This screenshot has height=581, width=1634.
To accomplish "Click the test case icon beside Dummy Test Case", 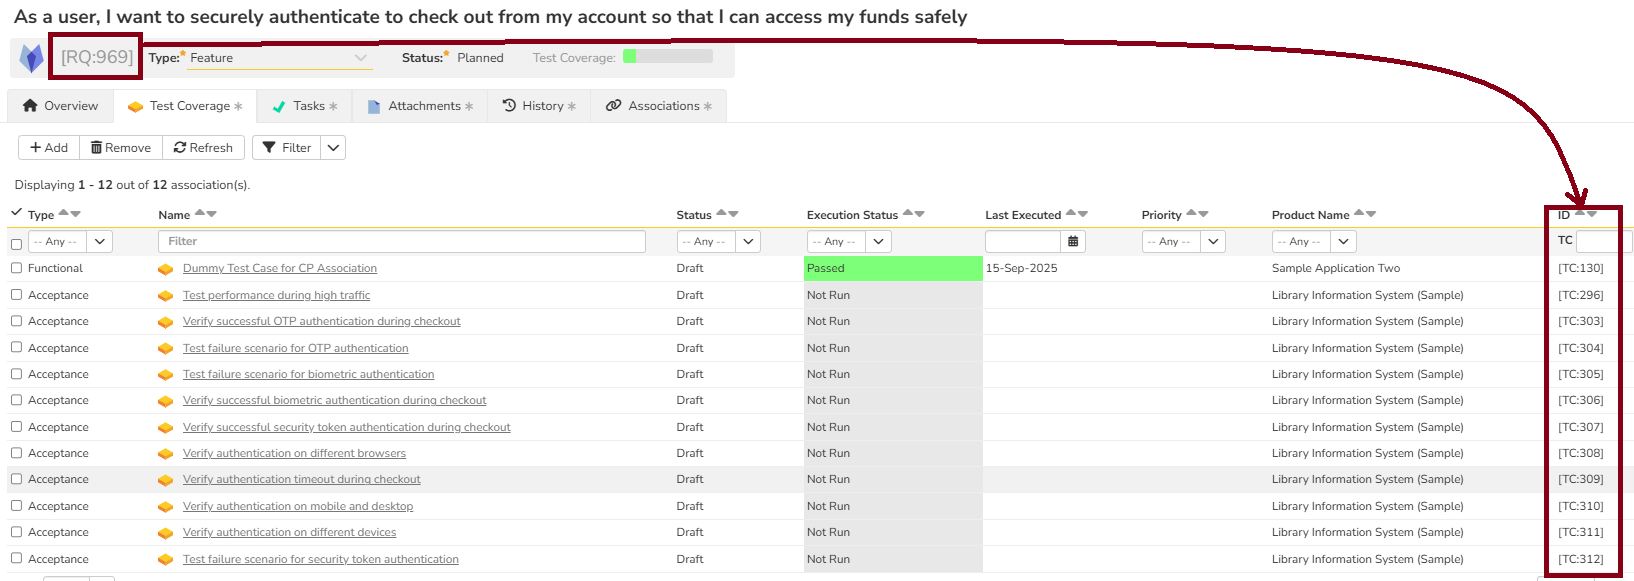I will pos(165,269).
